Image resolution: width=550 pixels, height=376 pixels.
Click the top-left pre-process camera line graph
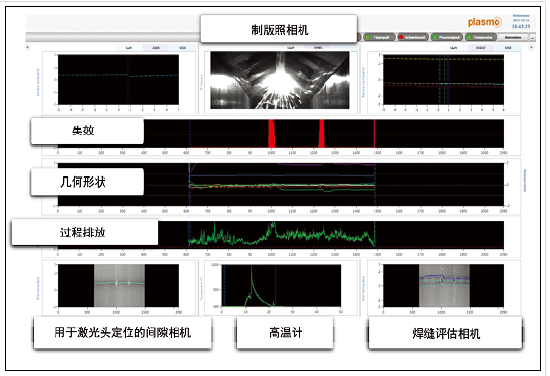click(x=119, y=80)
